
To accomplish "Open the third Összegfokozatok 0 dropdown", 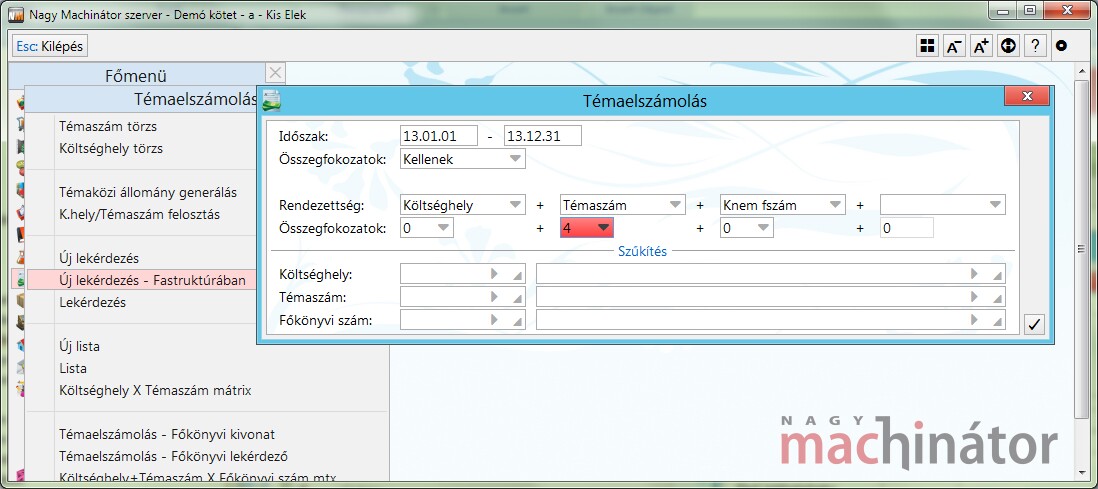I will click(746, 228).
